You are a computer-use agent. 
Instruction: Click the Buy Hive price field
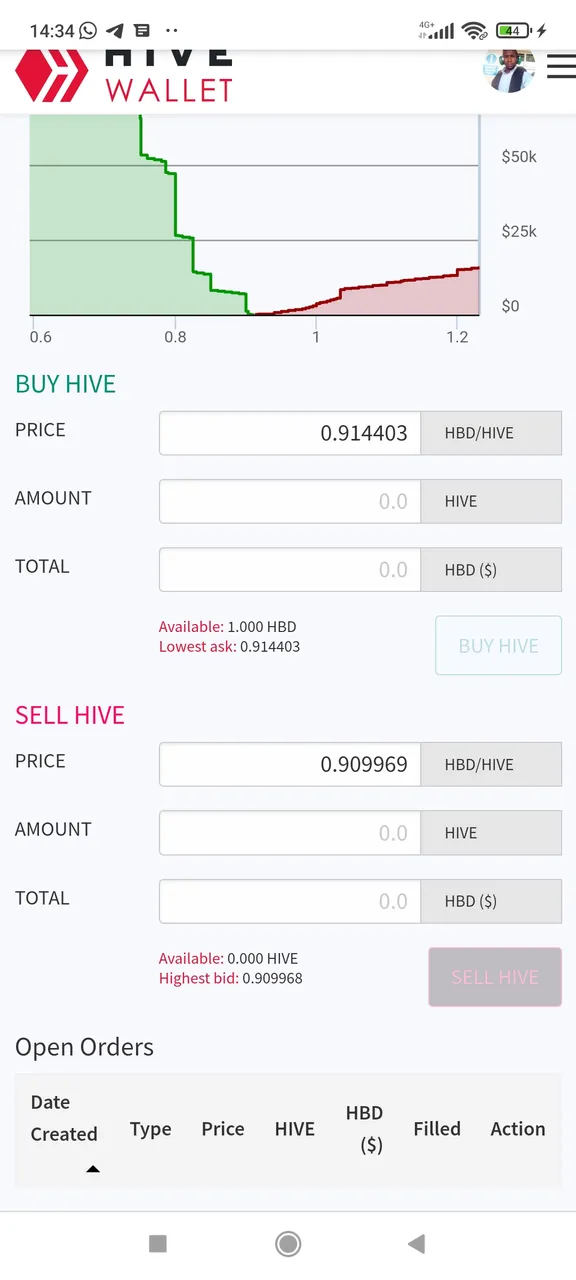coord(290,433)
